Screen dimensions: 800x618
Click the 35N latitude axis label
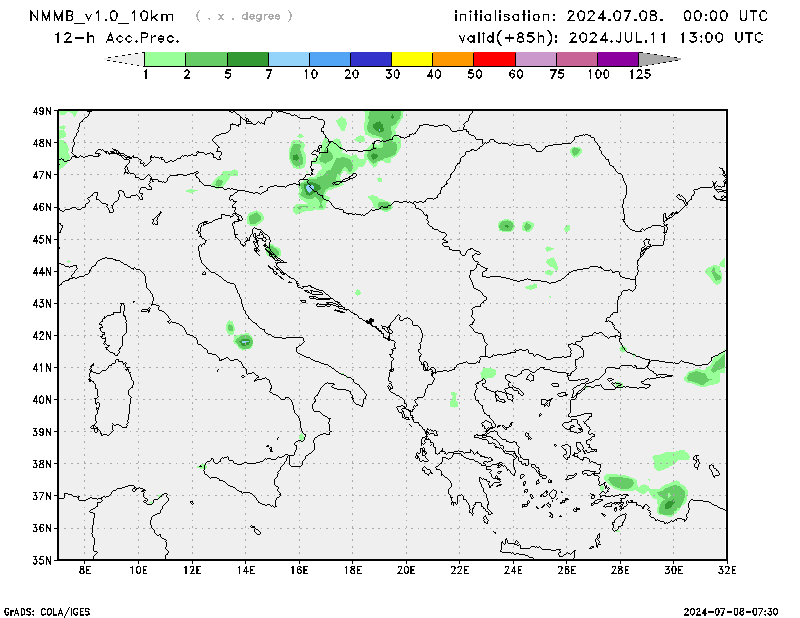pyautogui.click(x=41, y=560)
